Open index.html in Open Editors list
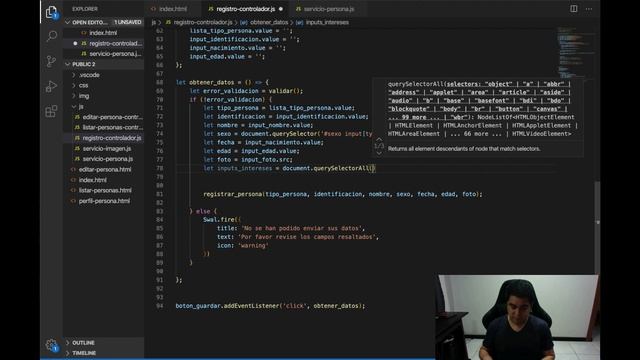Image resolution: width=640 pixels, height=360 pixels. (x=103, y=33)
